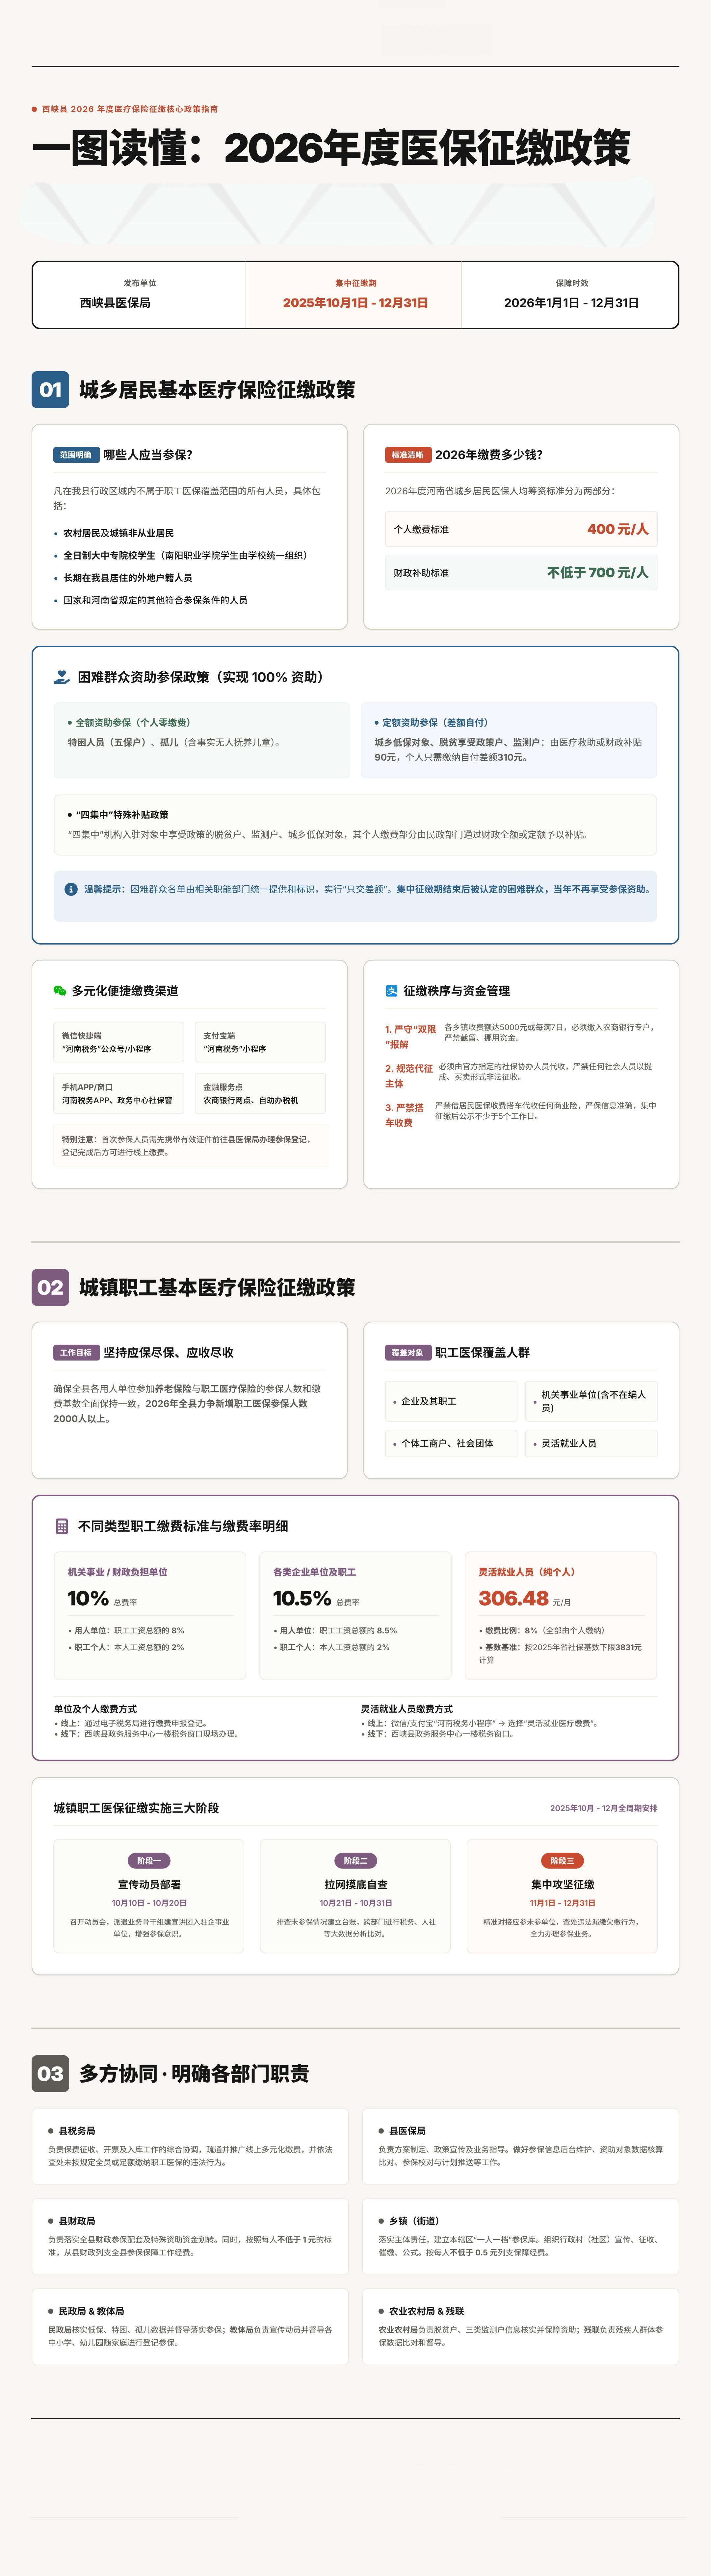Click the 财政补助标准 不低于 700 元/人 row
The width and height of the screenshot is (711, 2576).
[x=521, y=573]
